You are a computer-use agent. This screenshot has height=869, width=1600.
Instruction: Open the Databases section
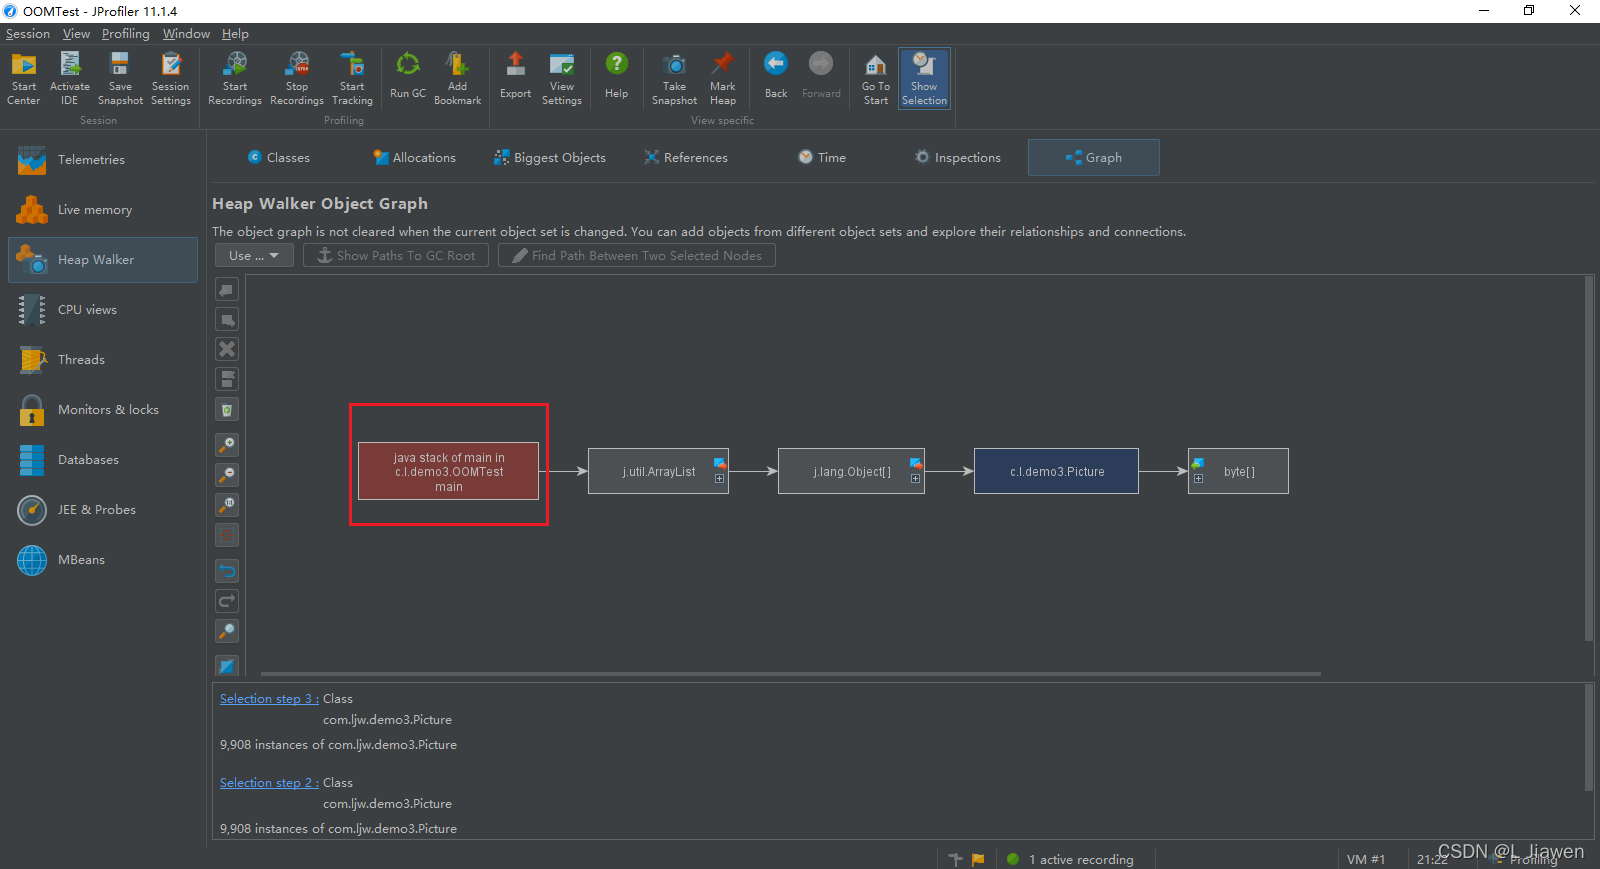click(103, 460)
